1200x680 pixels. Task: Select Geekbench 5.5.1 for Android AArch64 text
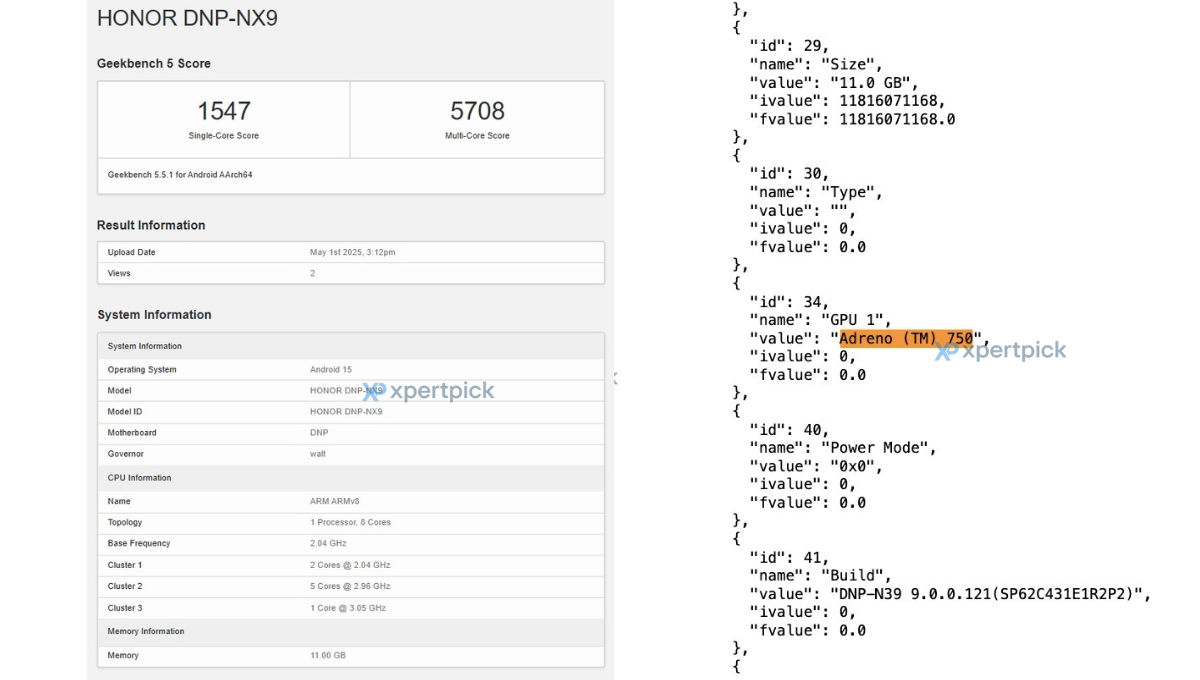coord(181,174)
